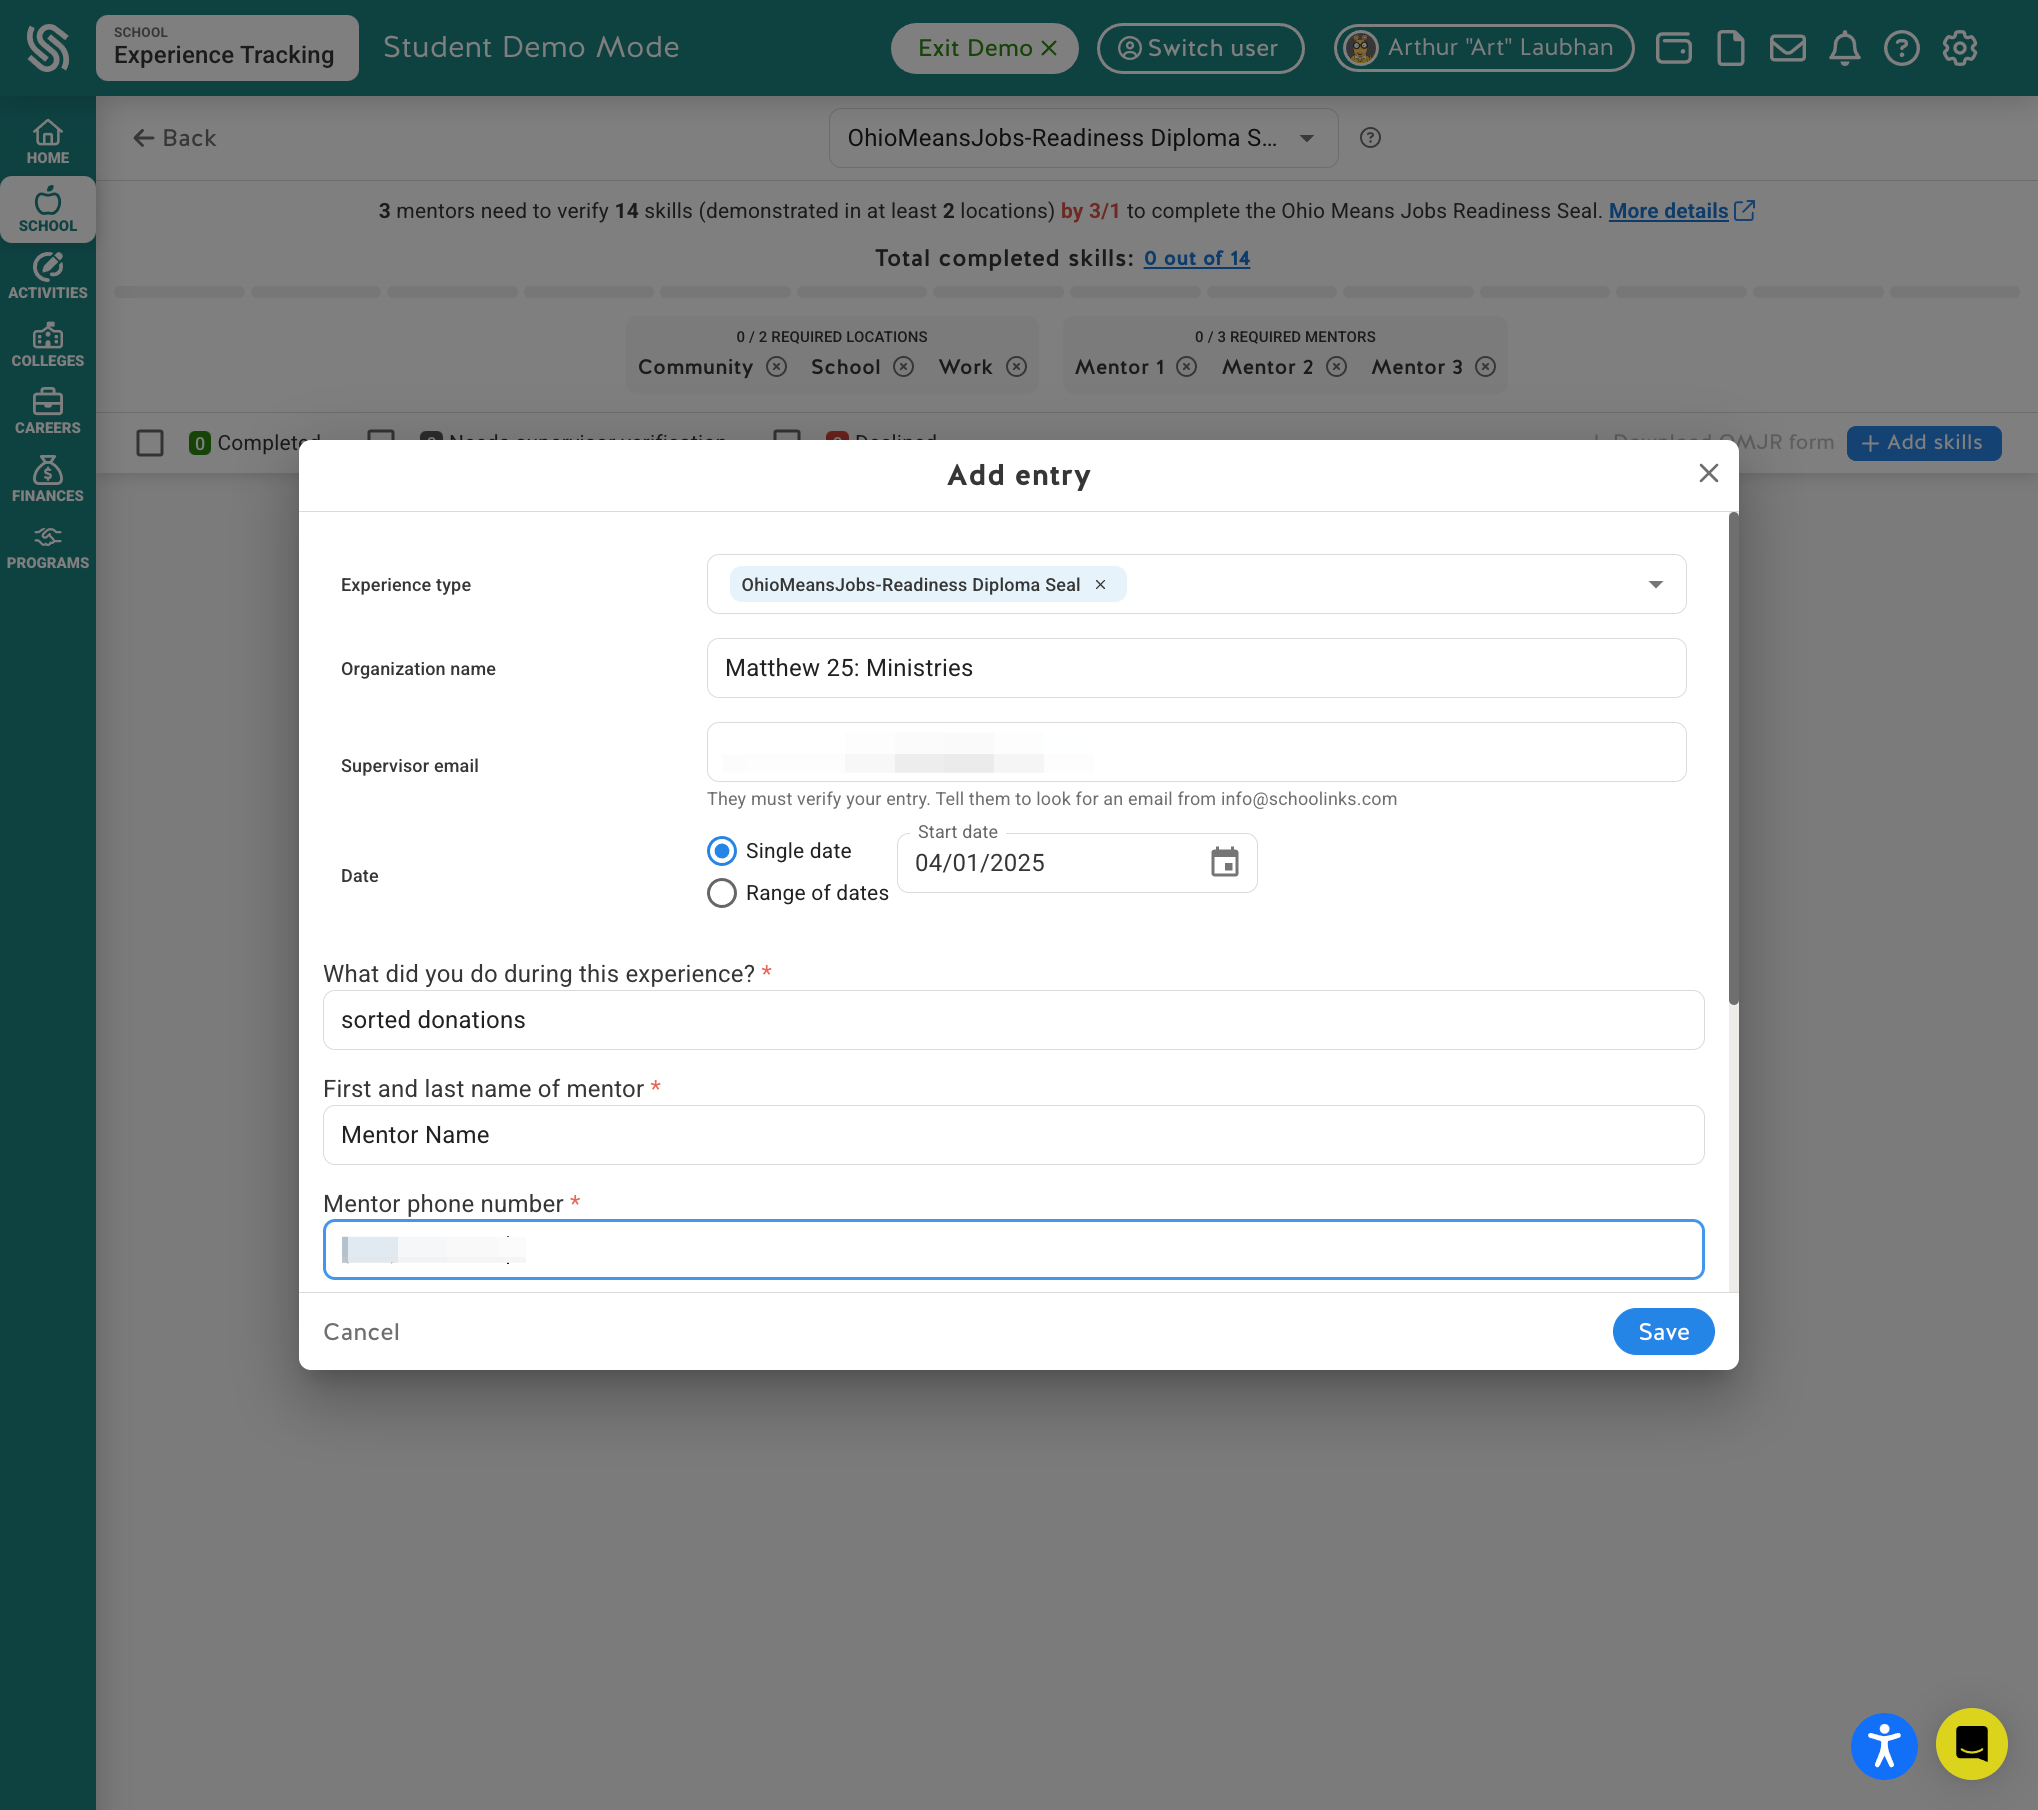Viewport: 2038px width, 1810px height.
Task: Go Back to previous page
Action: click(175, 138)
